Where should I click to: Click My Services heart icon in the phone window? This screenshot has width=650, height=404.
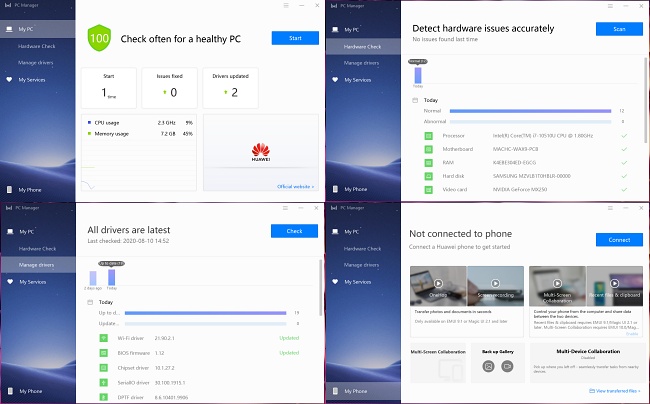point(335,282)
